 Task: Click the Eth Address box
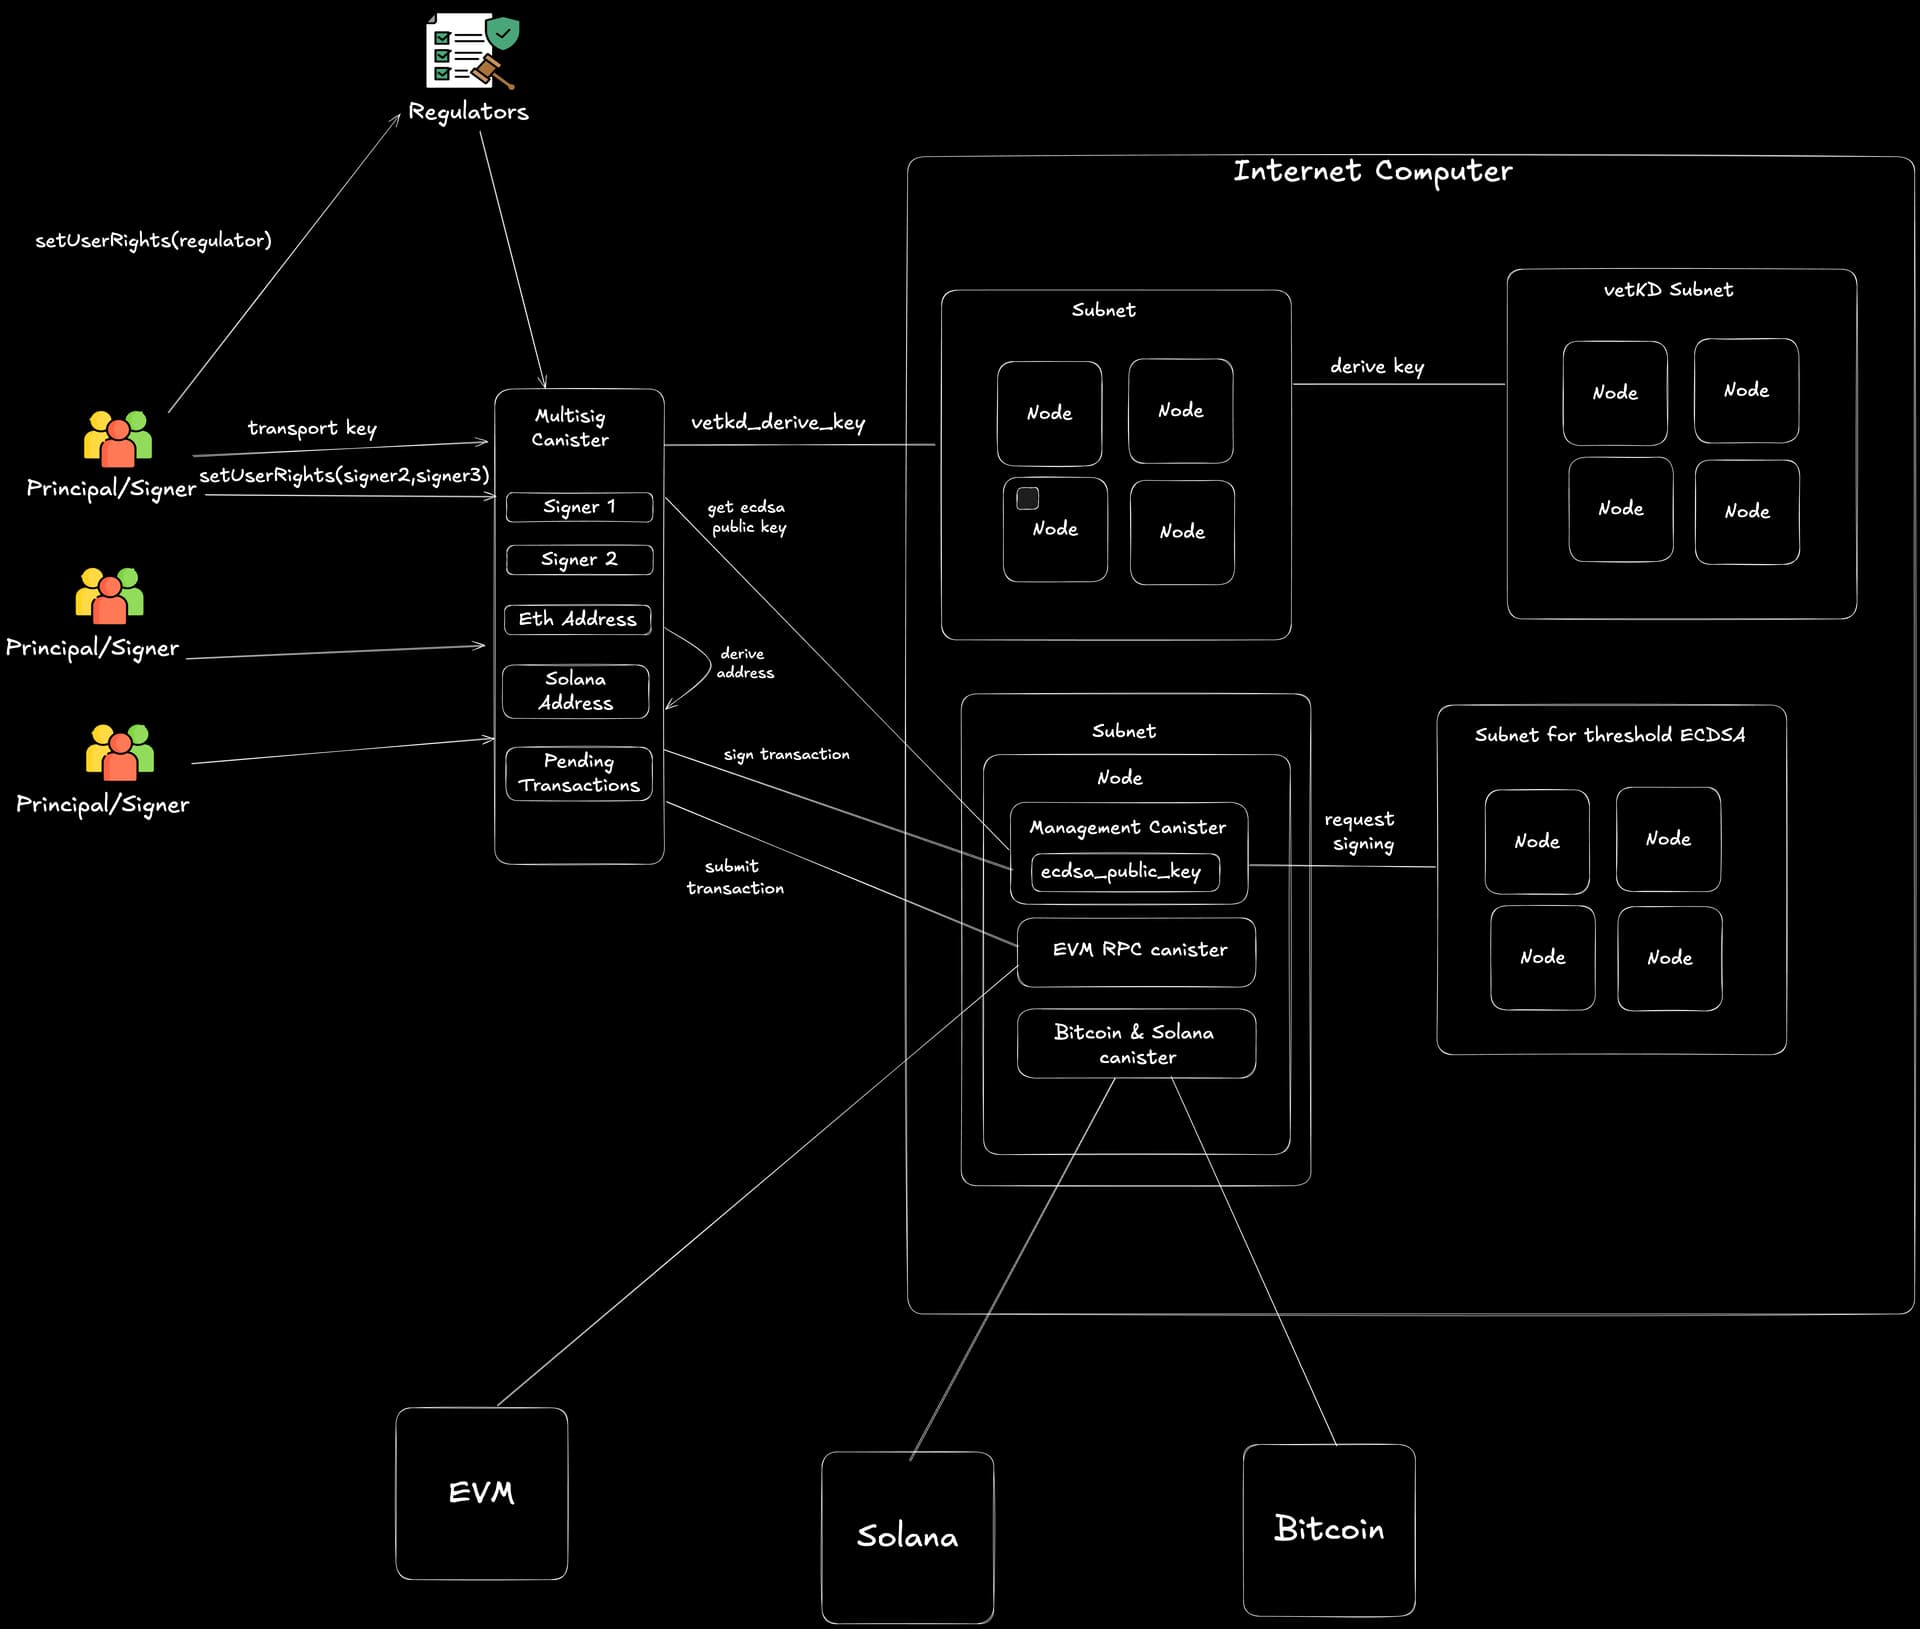coord(577,619)
